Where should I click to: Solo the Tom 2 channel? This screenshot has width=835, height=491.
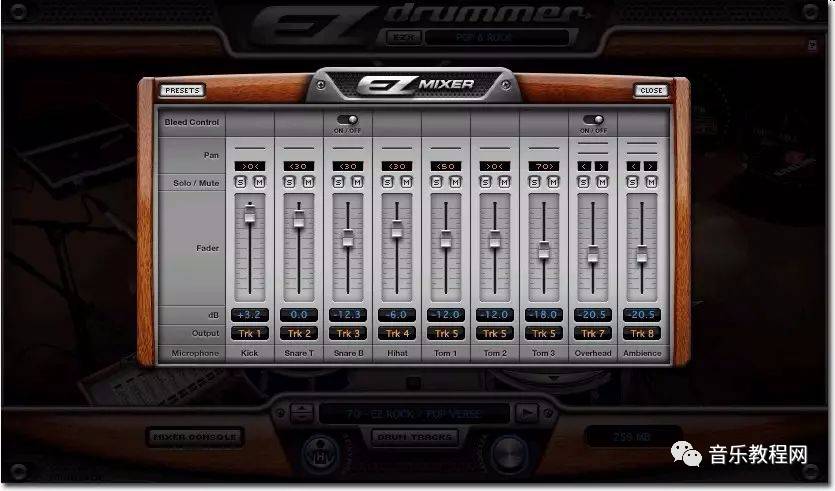pyautogui.click(x=485, y=183)
